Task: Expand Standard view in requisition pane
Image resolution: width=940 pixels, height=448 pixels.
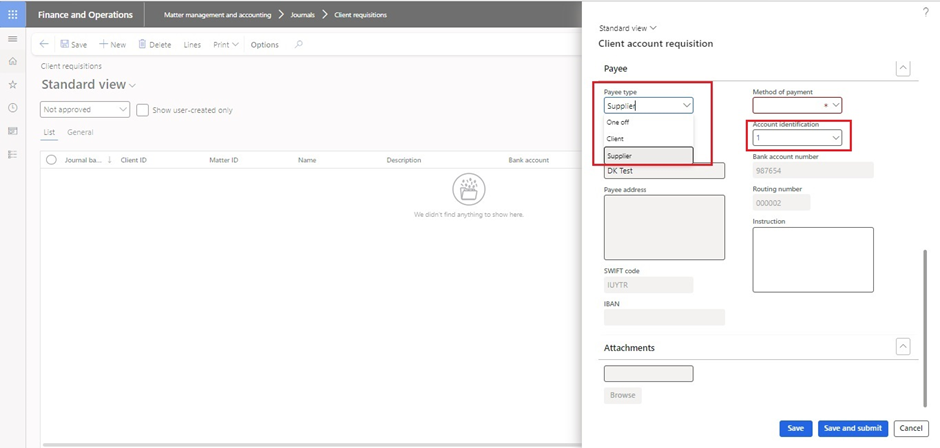Action: (628, 28)
